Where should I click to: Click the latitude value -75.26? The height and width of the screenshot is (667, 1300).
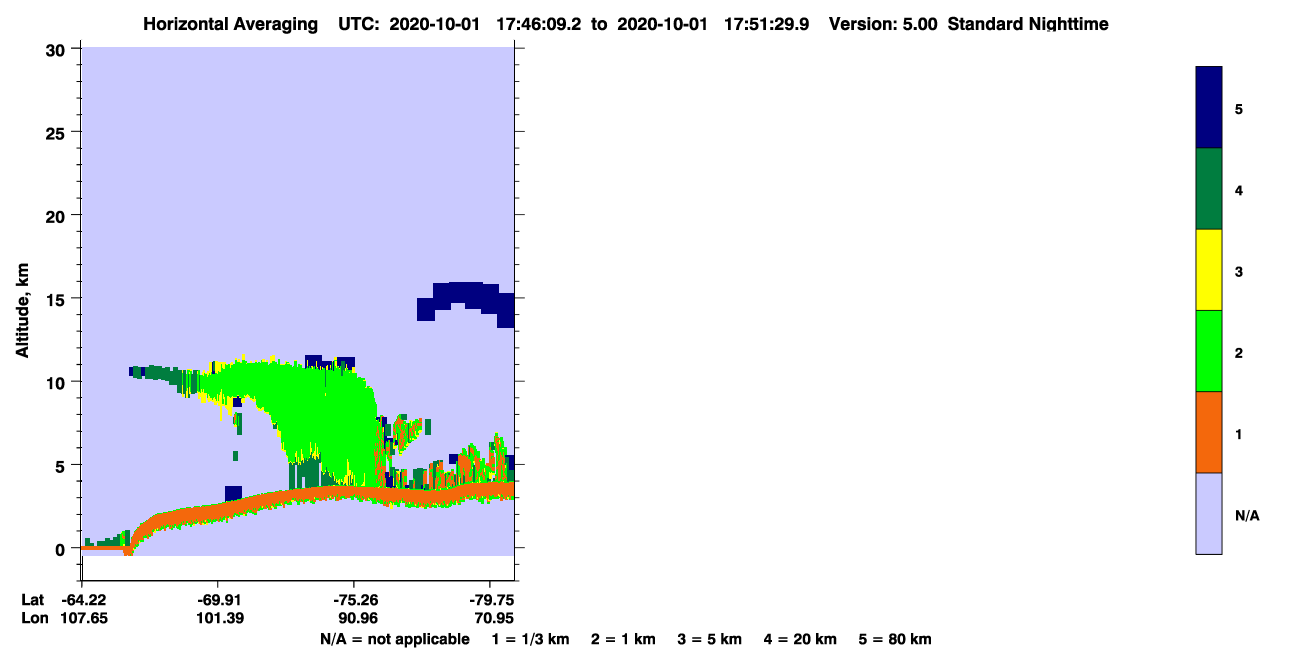pos(354,600)
